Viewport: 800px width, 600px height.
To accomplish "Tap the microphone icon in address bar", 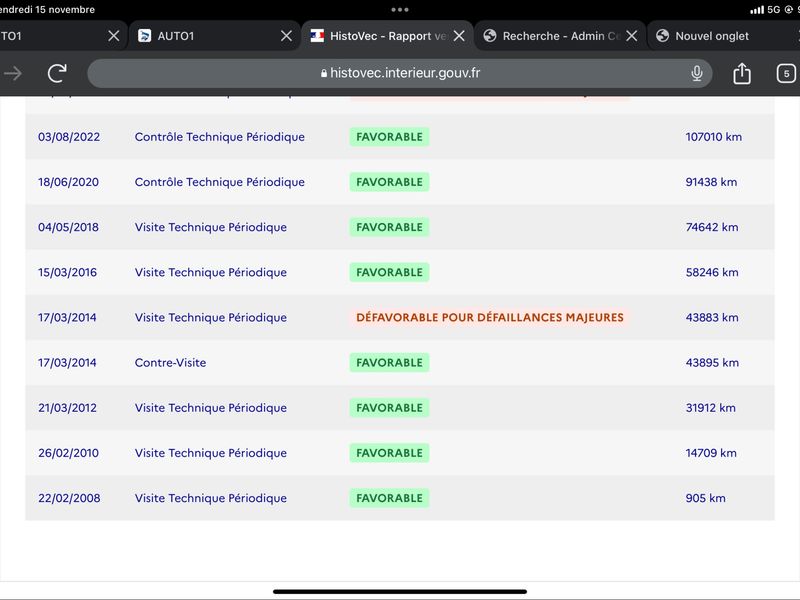I will click(696, 73).
